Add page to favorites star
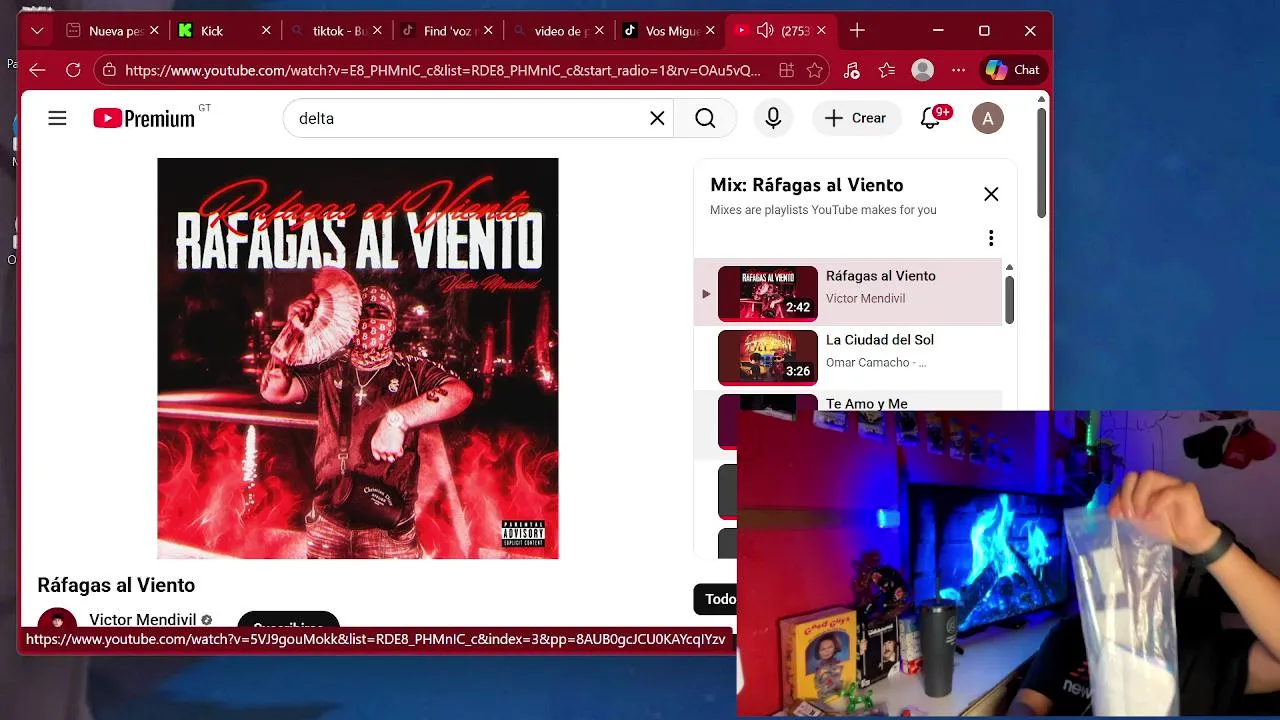 point(815,70)
